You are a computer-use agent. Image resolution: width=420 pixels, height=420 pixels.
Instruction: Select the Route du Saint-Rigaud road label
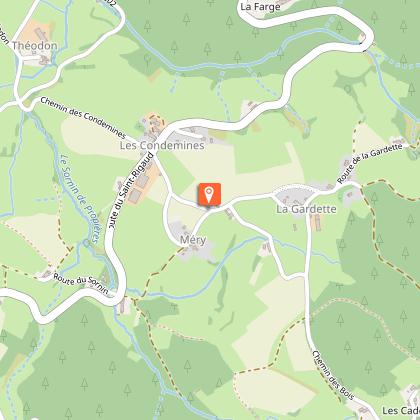tap(131, 191)
